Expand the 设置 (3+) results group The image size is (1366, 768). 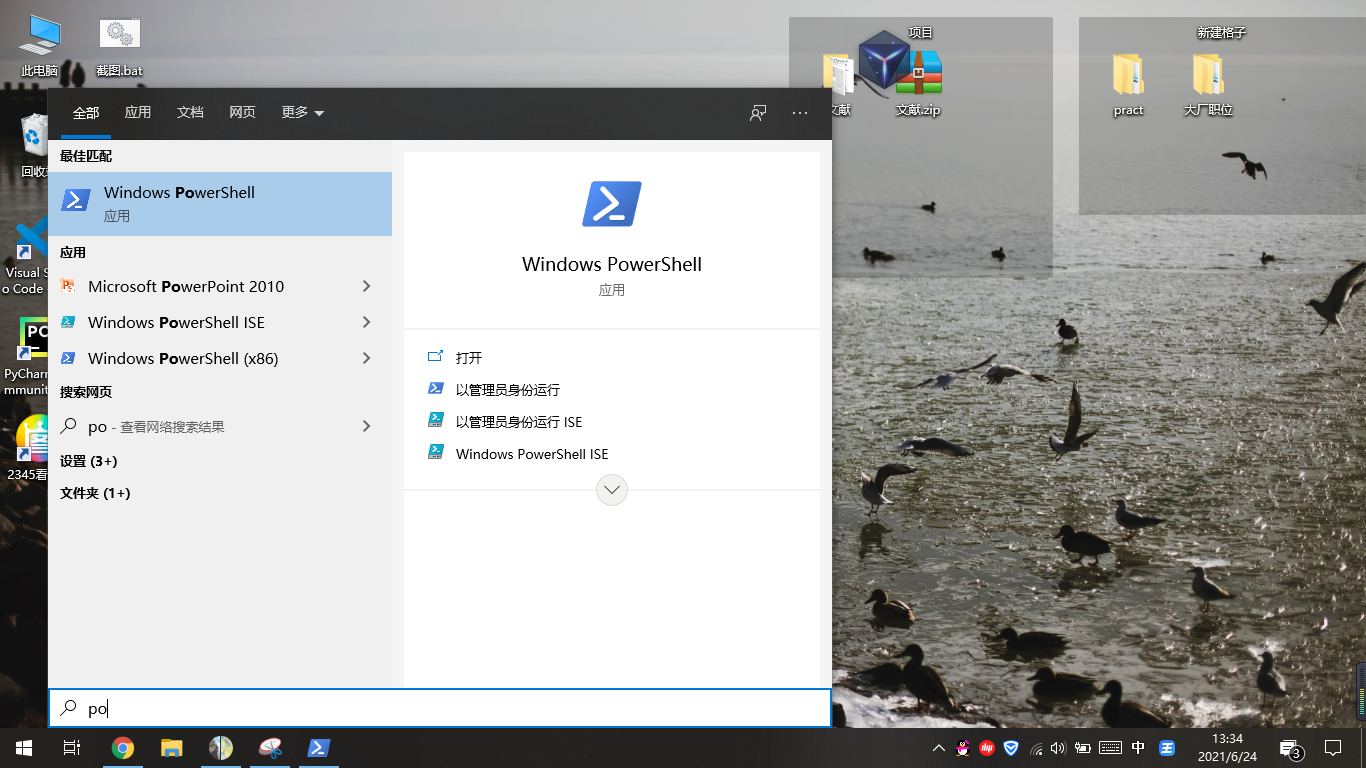89,461
